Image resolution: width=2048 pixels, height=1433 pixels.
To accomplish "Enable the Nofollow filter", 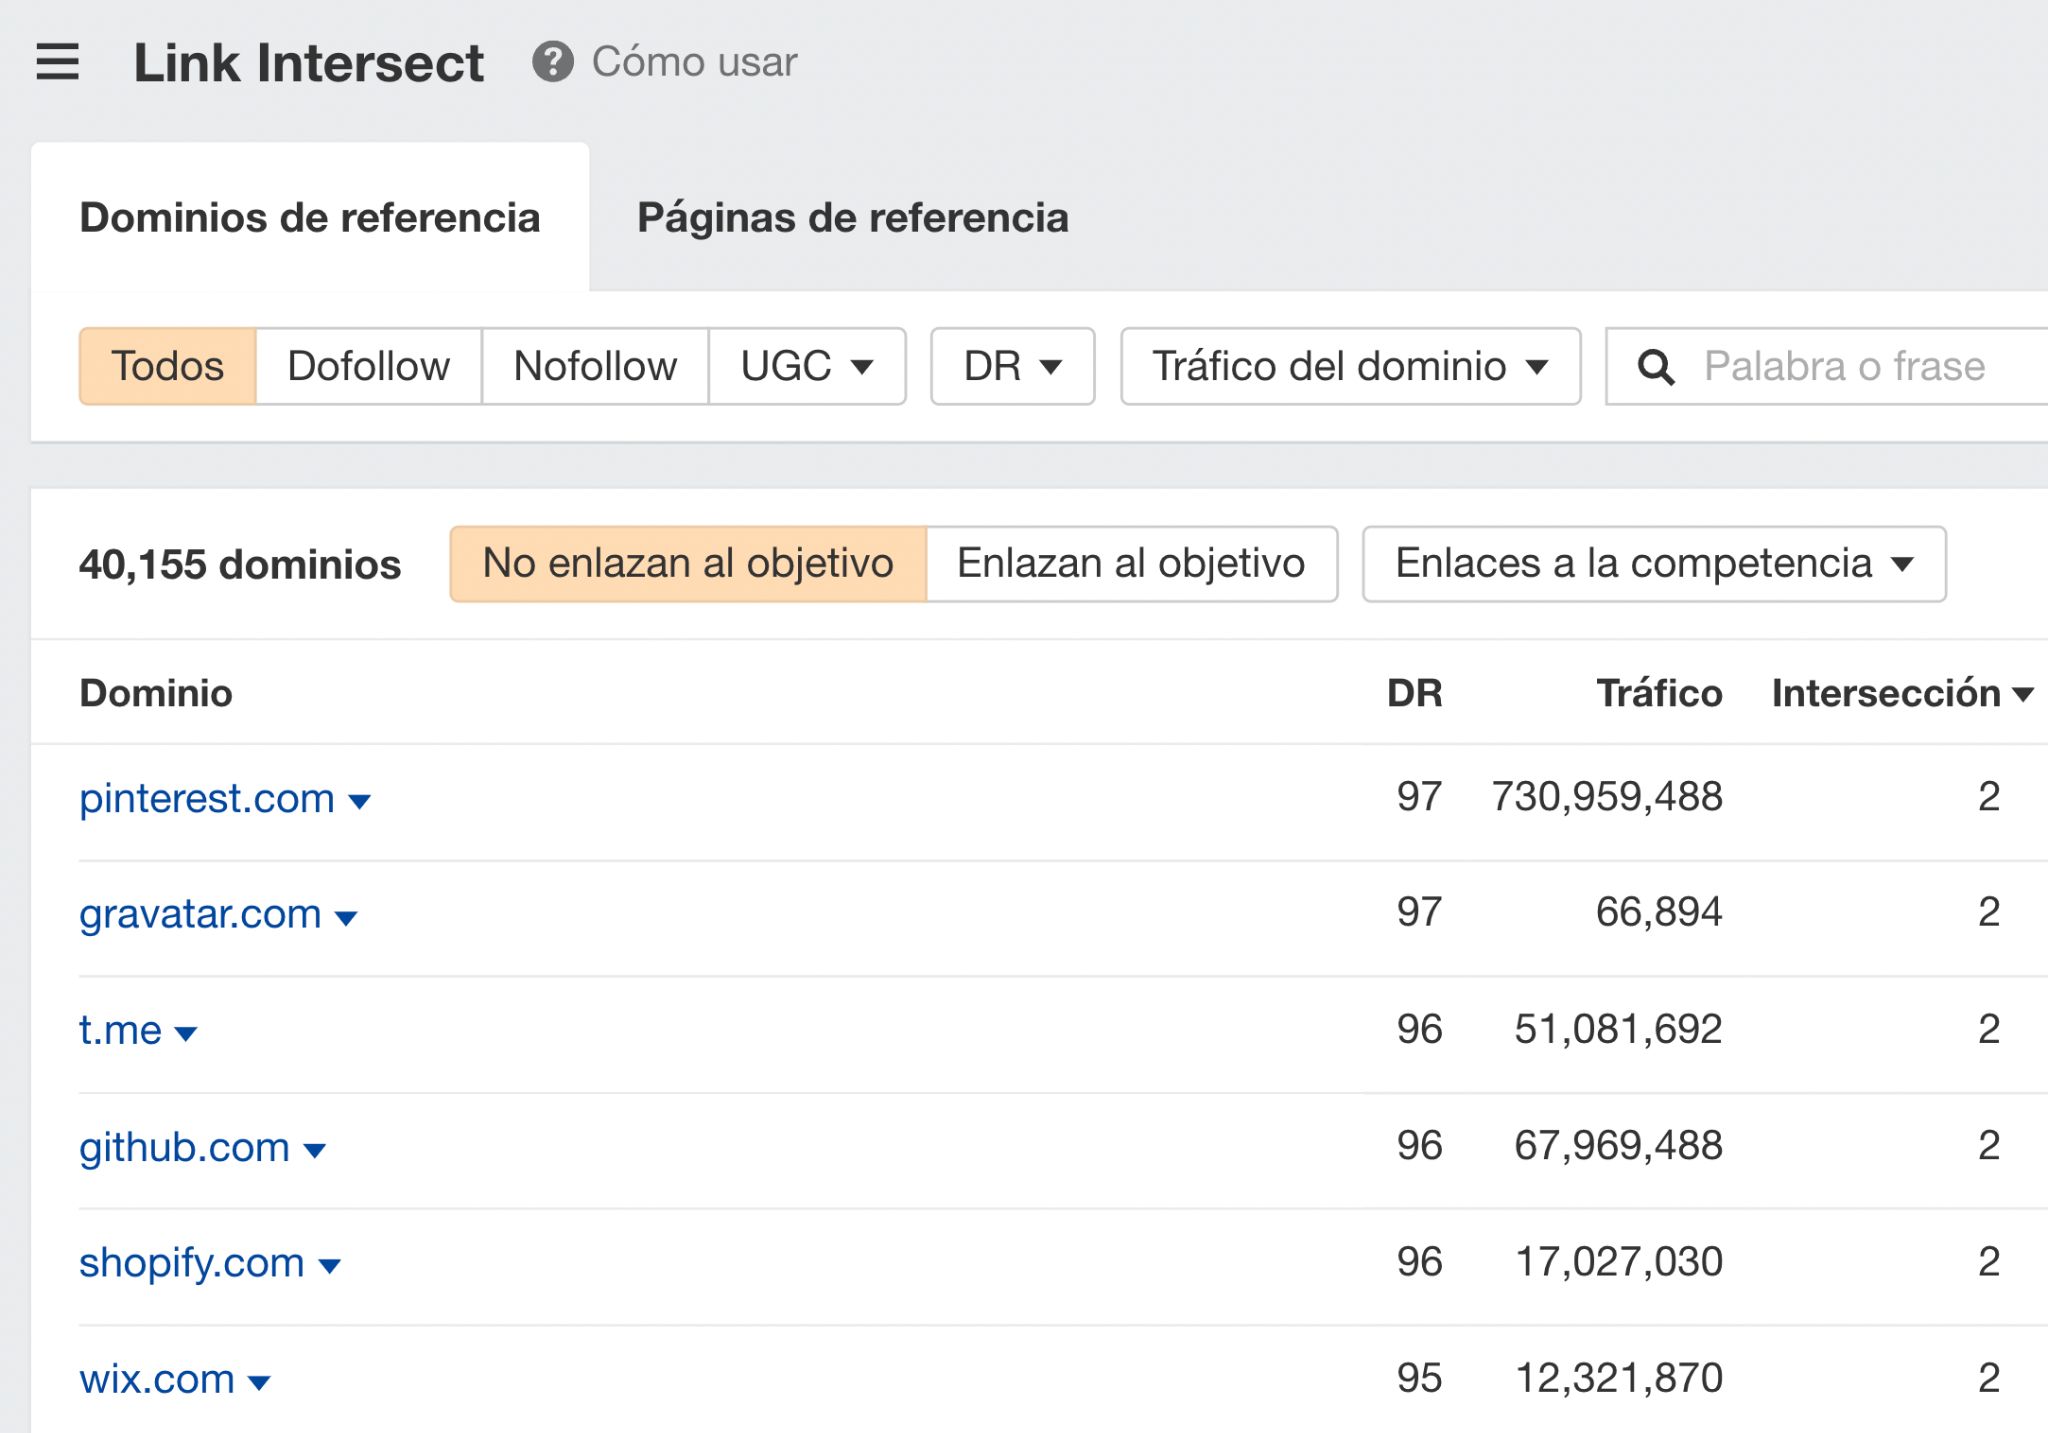I will (594, 366).
